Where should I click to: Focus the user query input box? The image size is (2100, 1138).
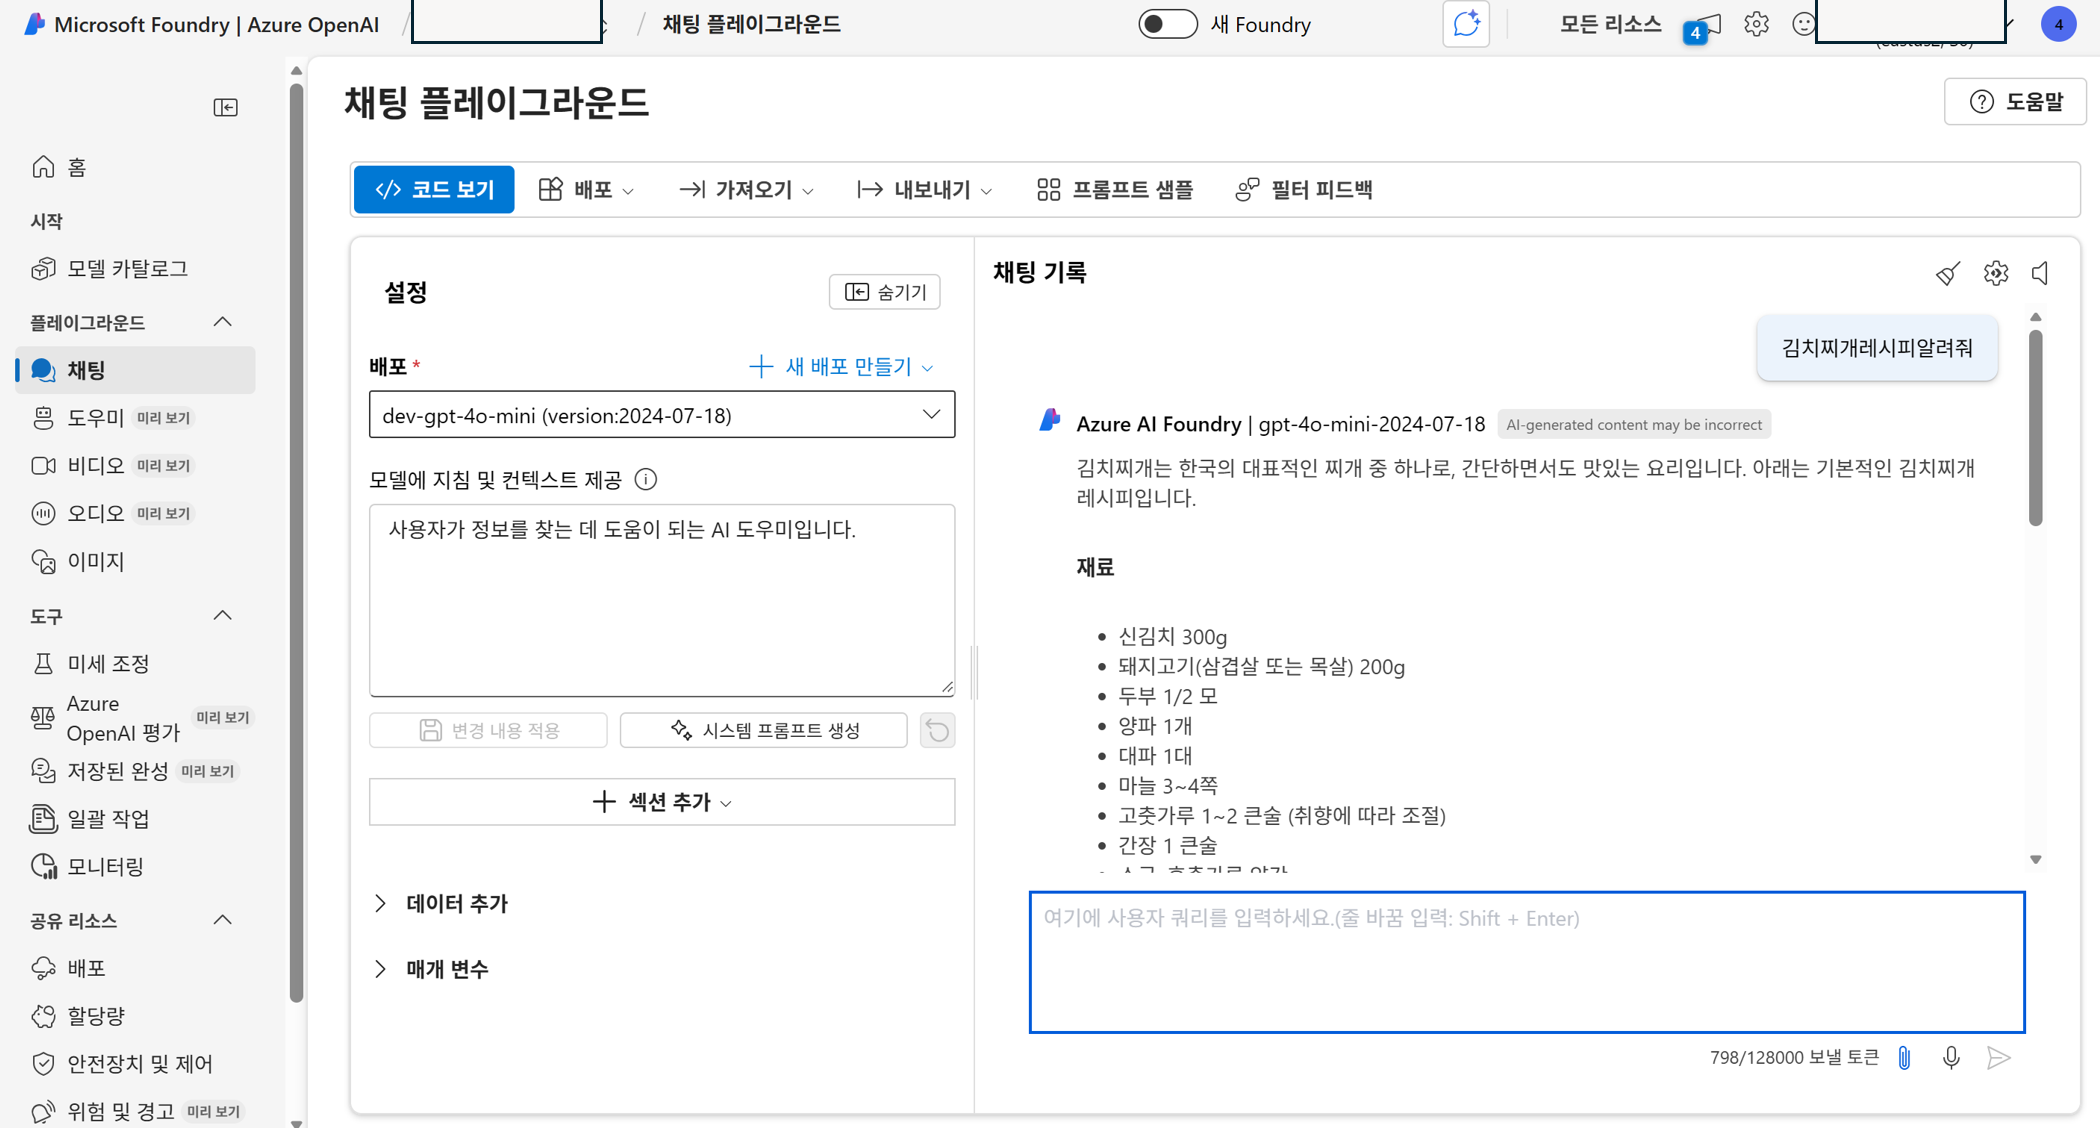[x=1527, y=962]
